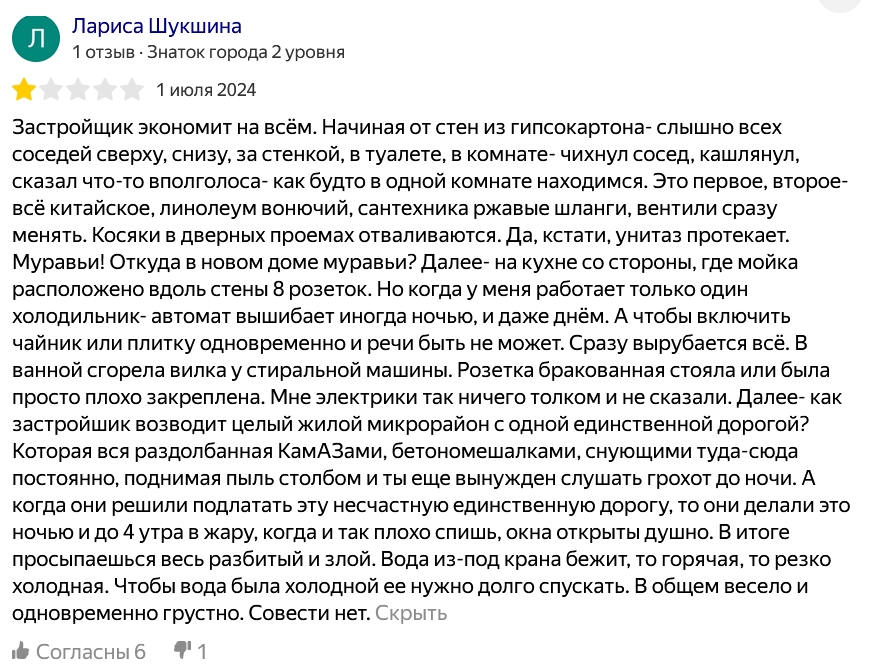Click the dislike count "1"
871x666 pixels.
[202, 652]
